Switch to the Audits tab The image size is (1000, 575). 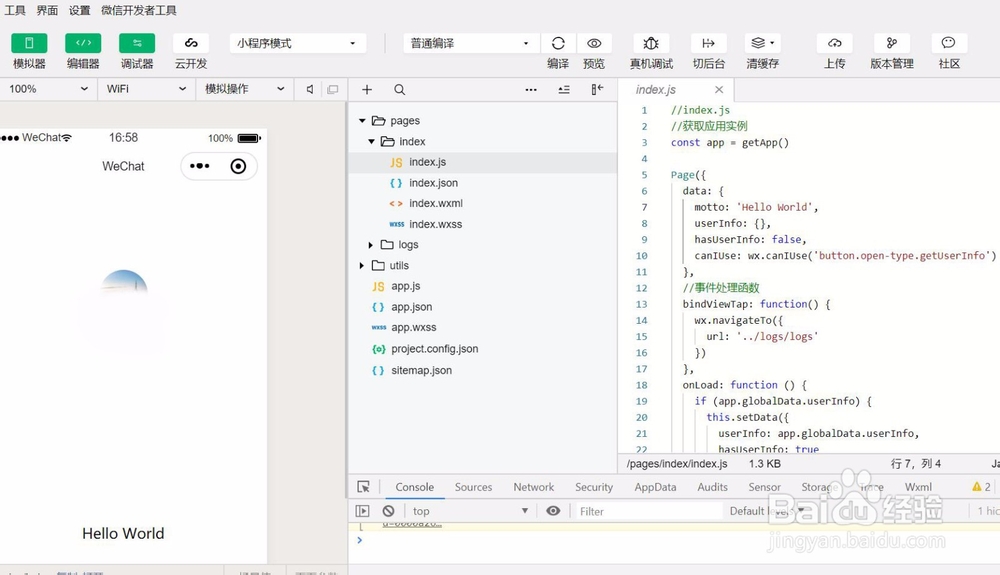tap(712, 487)
